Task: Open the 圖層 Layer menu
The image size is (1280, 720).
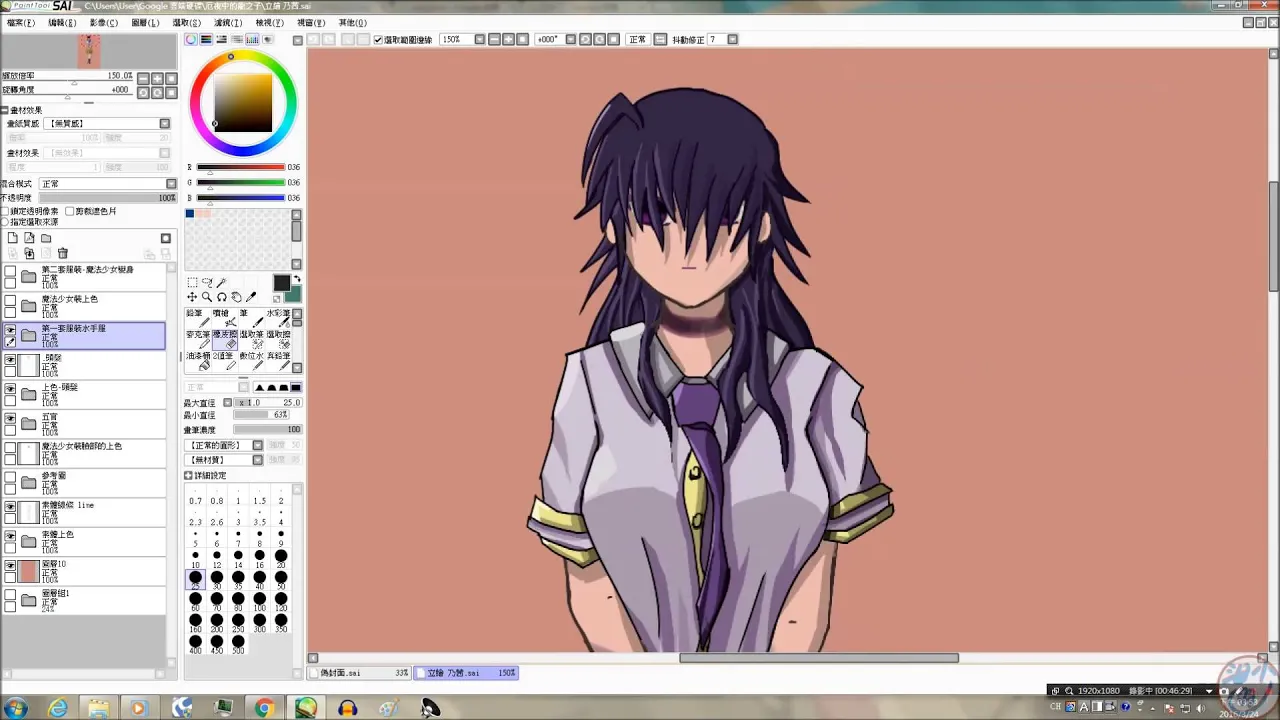Action: click(x=145, y=23)
